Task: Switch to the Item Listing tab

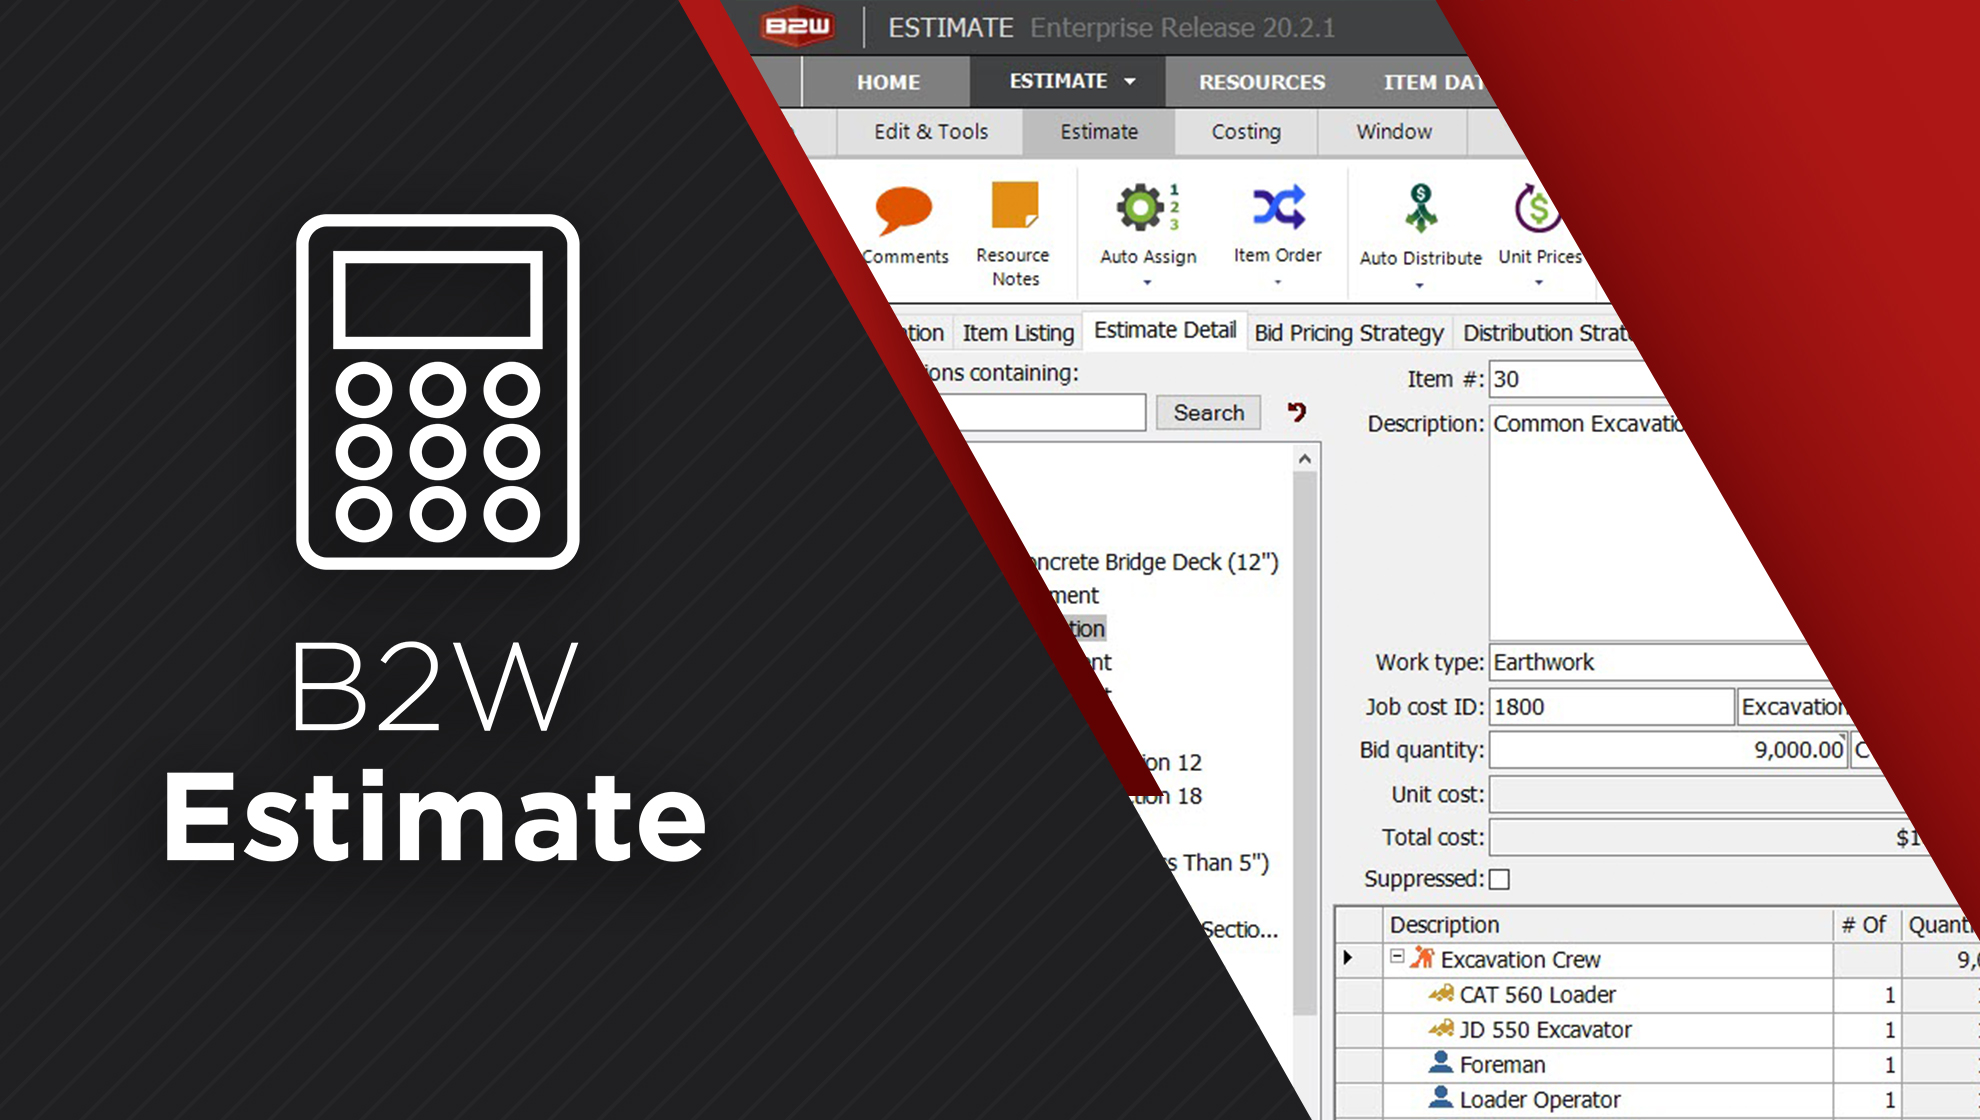Action: click(x=1018, y=333)
